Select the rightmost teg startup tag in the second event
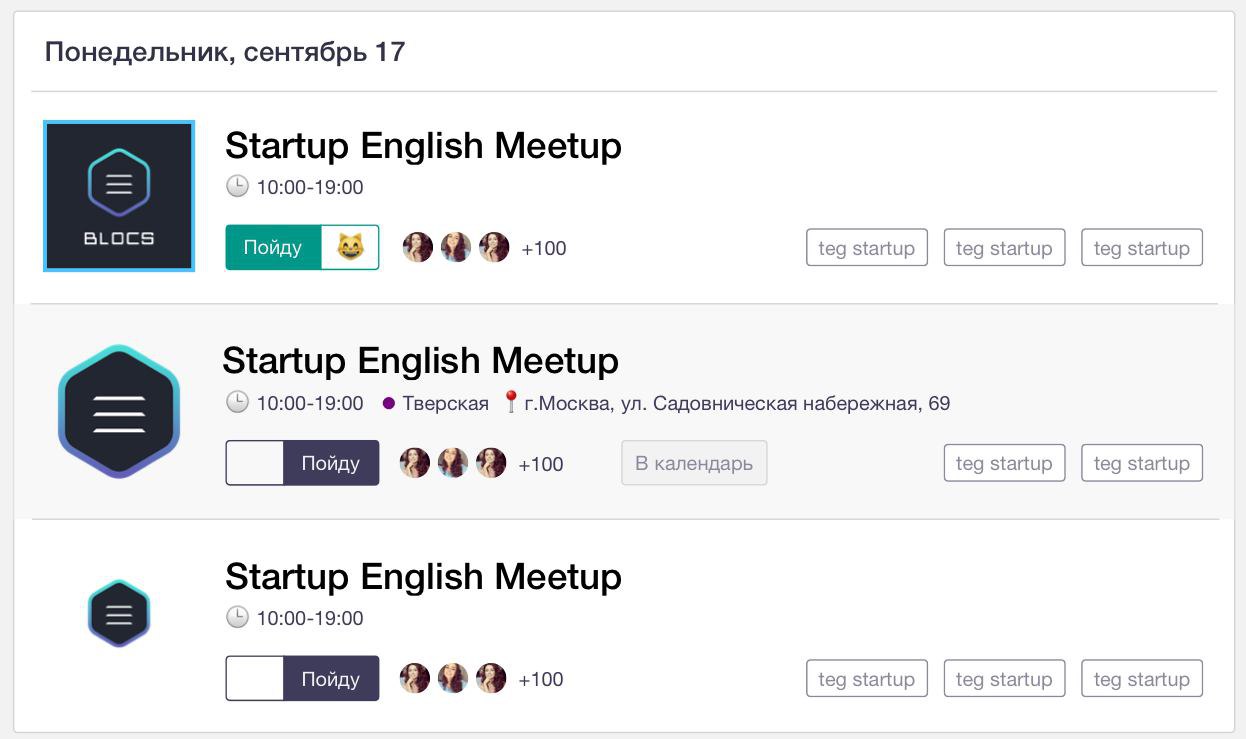 pyautogui.click(x=1142, y=463)
